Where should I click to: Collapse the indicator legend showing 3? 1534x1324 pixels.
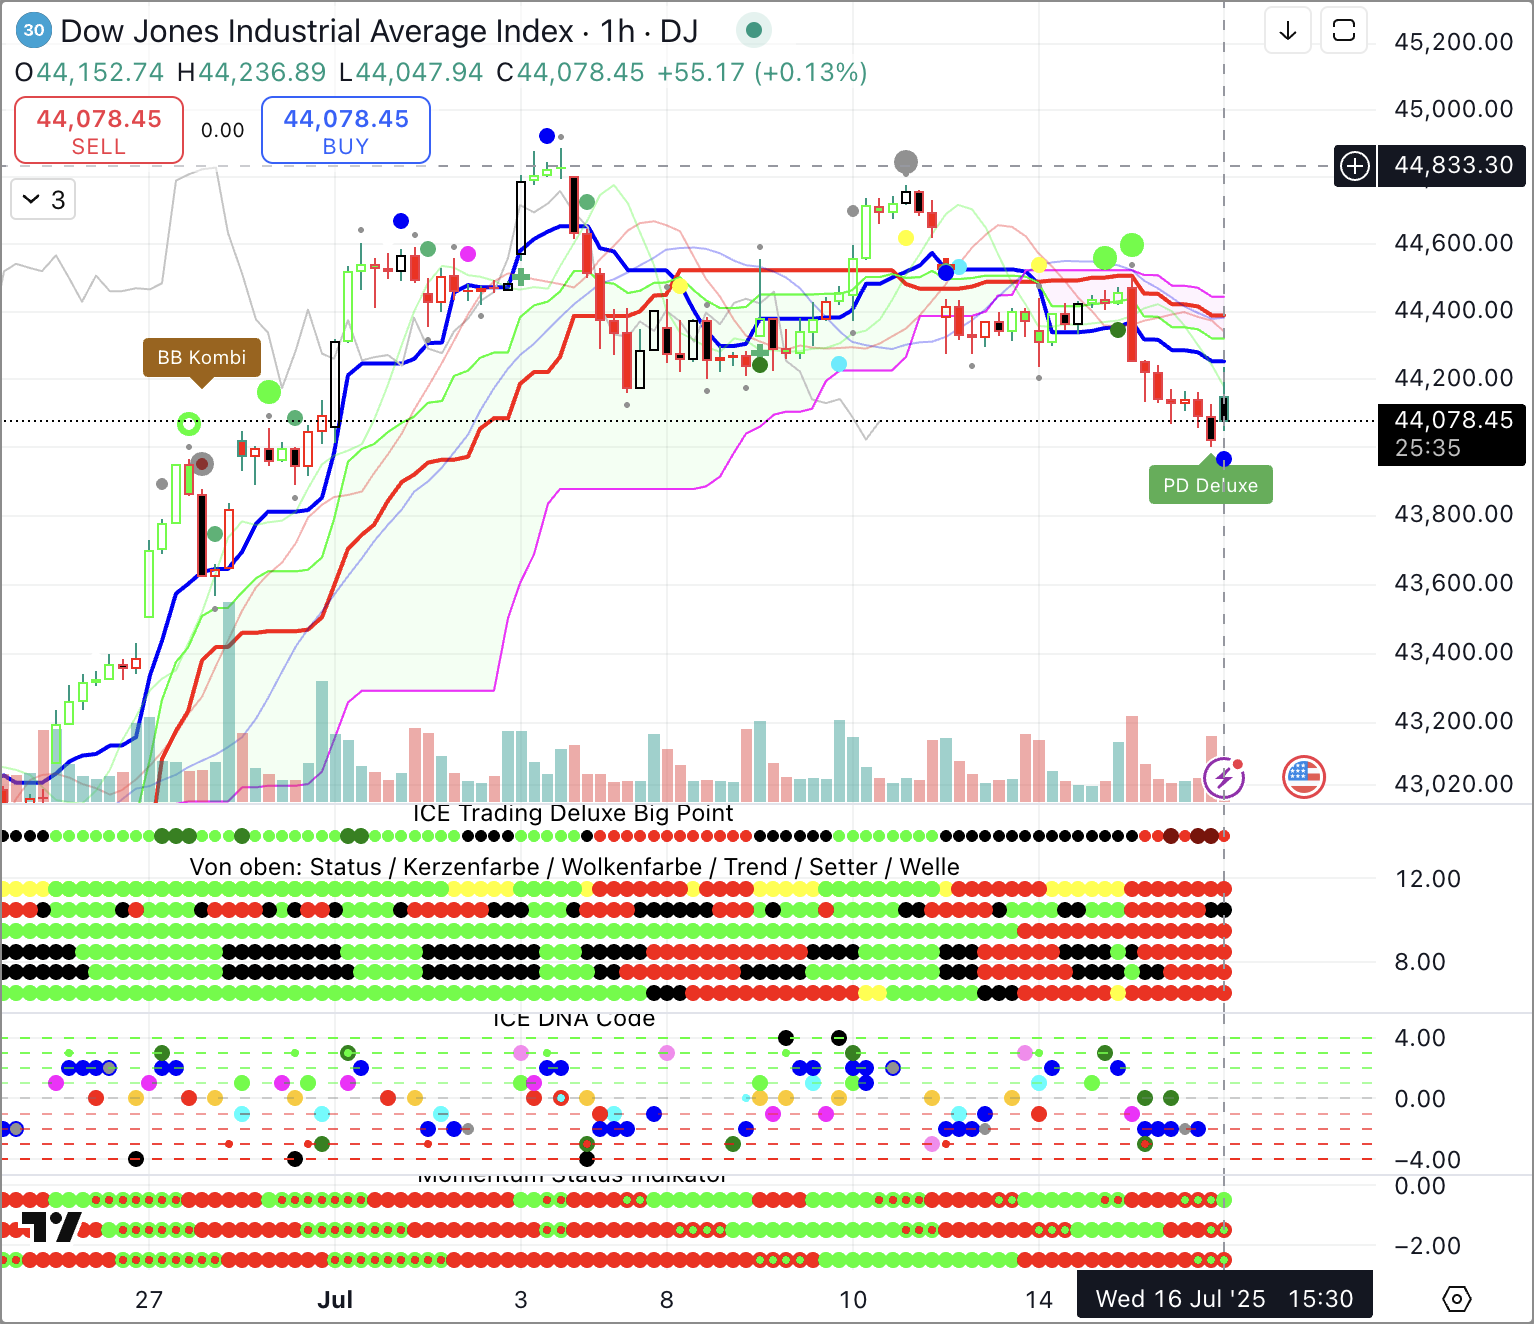(x=44, y=200)
